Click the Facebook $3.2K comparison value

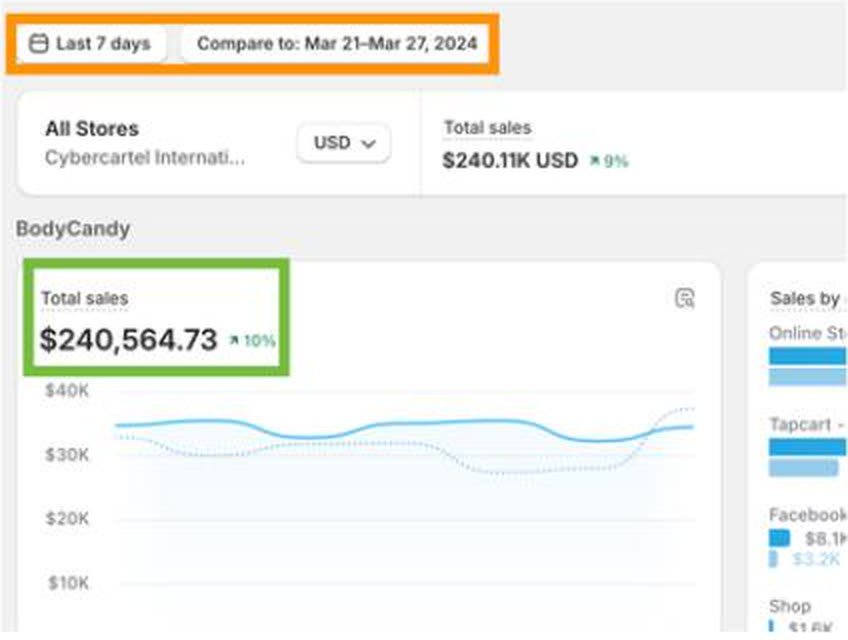816,559
